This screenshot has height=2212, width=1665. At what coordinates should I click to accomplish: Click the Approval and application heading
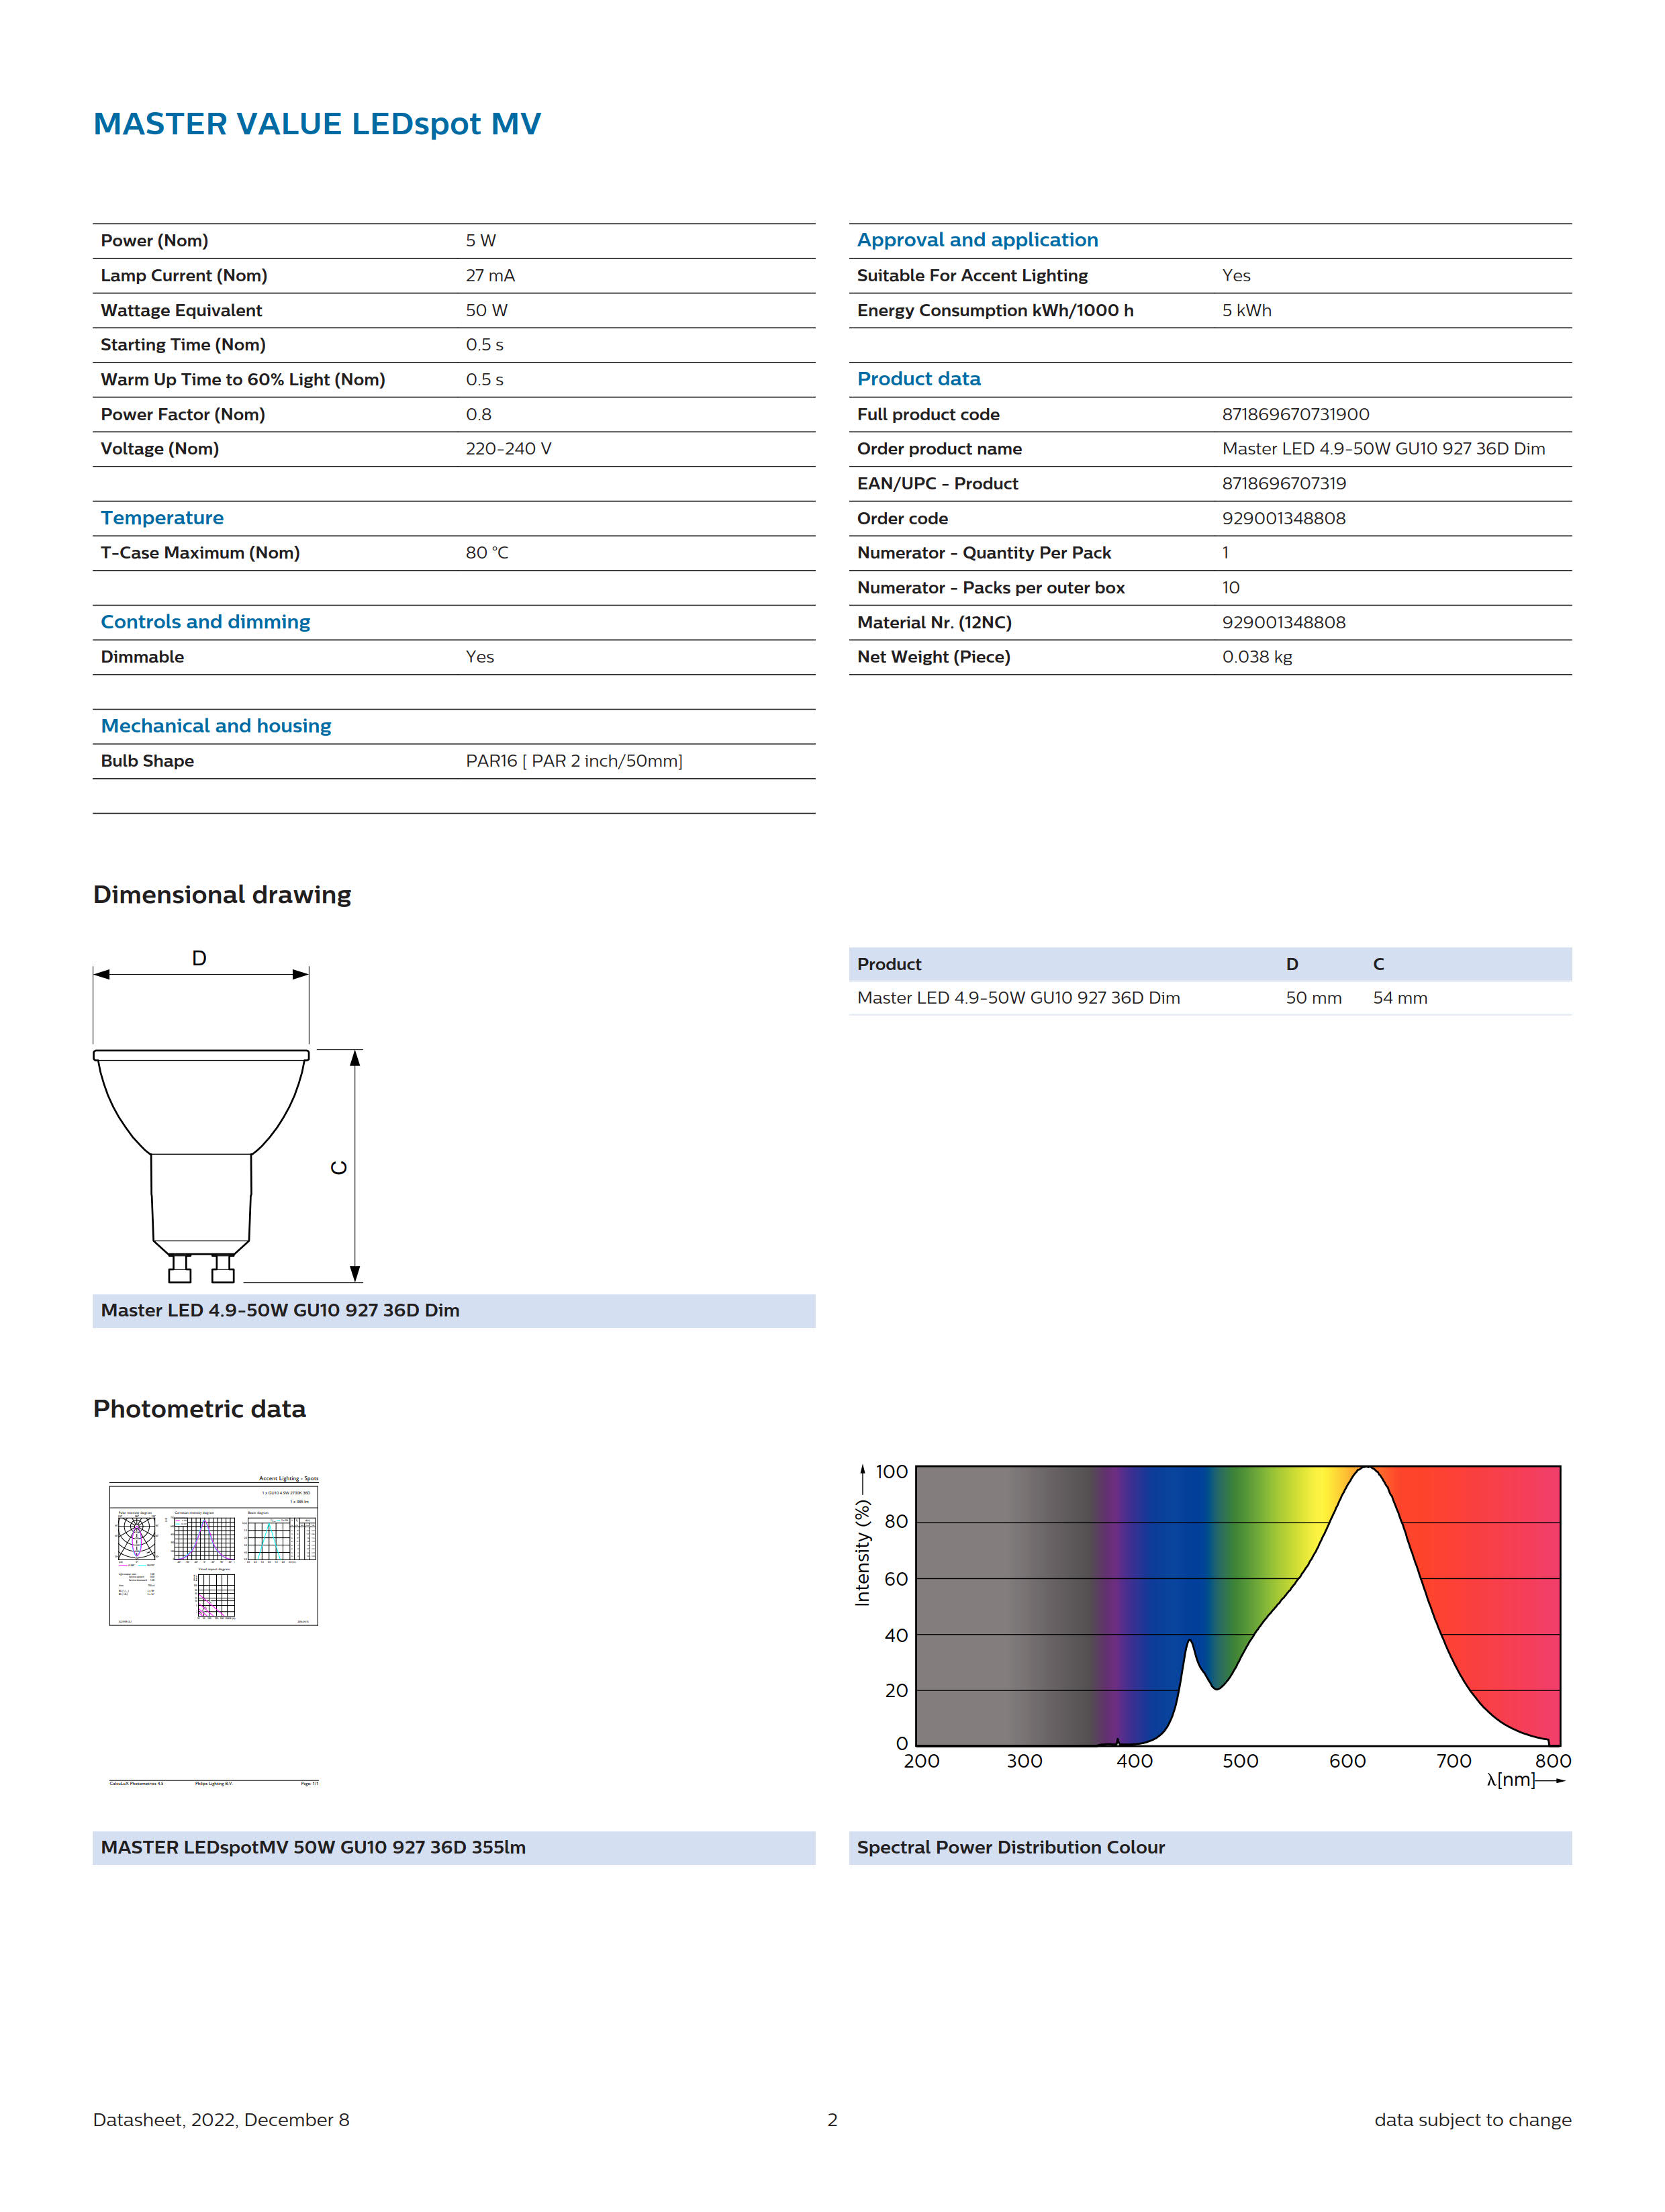(977, 240)
